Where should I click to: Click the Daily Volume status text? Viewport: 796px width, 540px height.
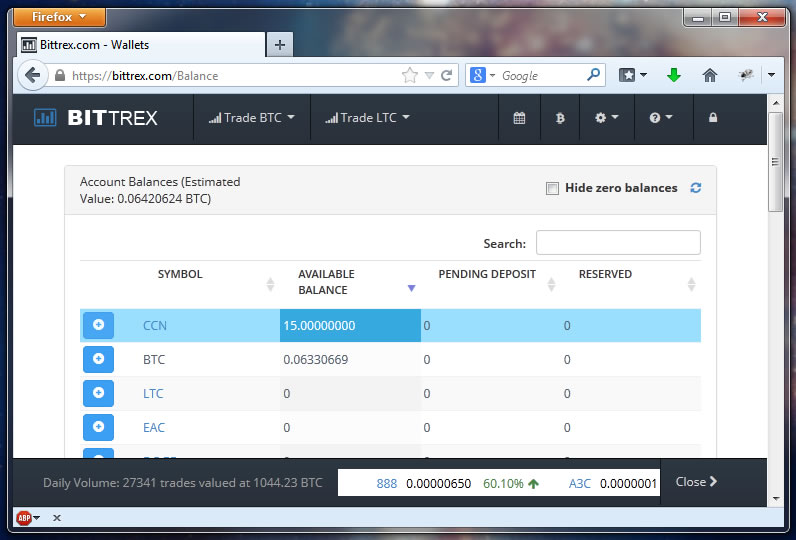tap(183, 483)
